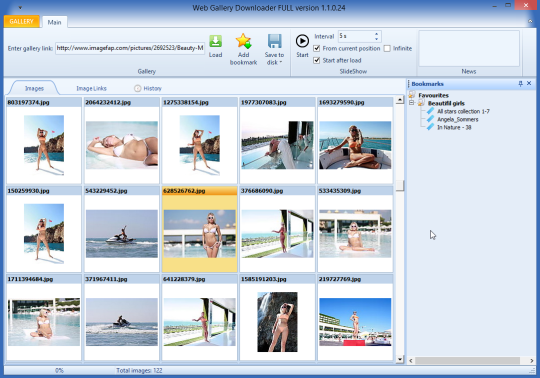Select thumbnail 1585191203.jpg
Image resolution: width=540 pixels, height=378 pixels.
point(277,318)
